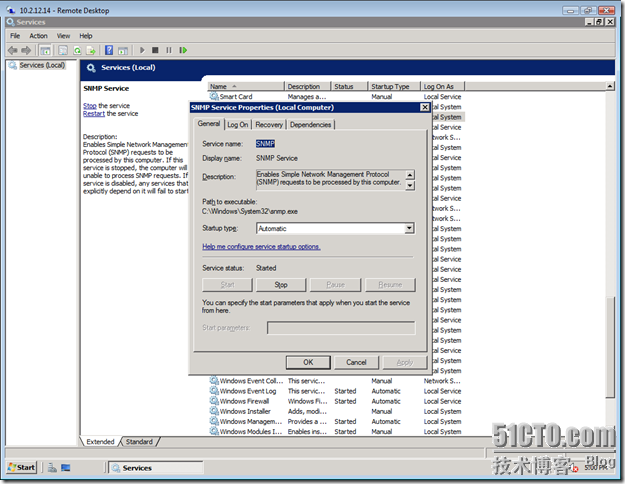Viewport: 625px width, 484px height.
Task: Click the Cancel button
Action: pos(356,362)
